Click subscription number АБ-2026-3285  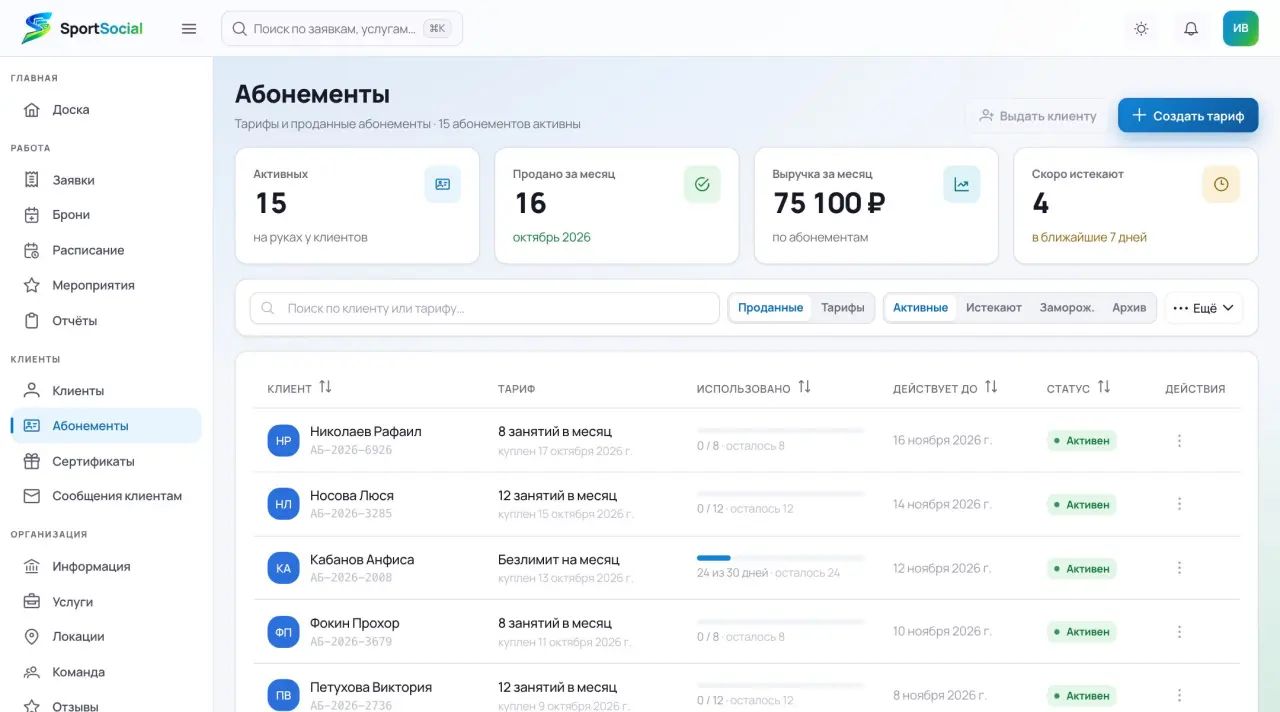(x=351, y=514)
